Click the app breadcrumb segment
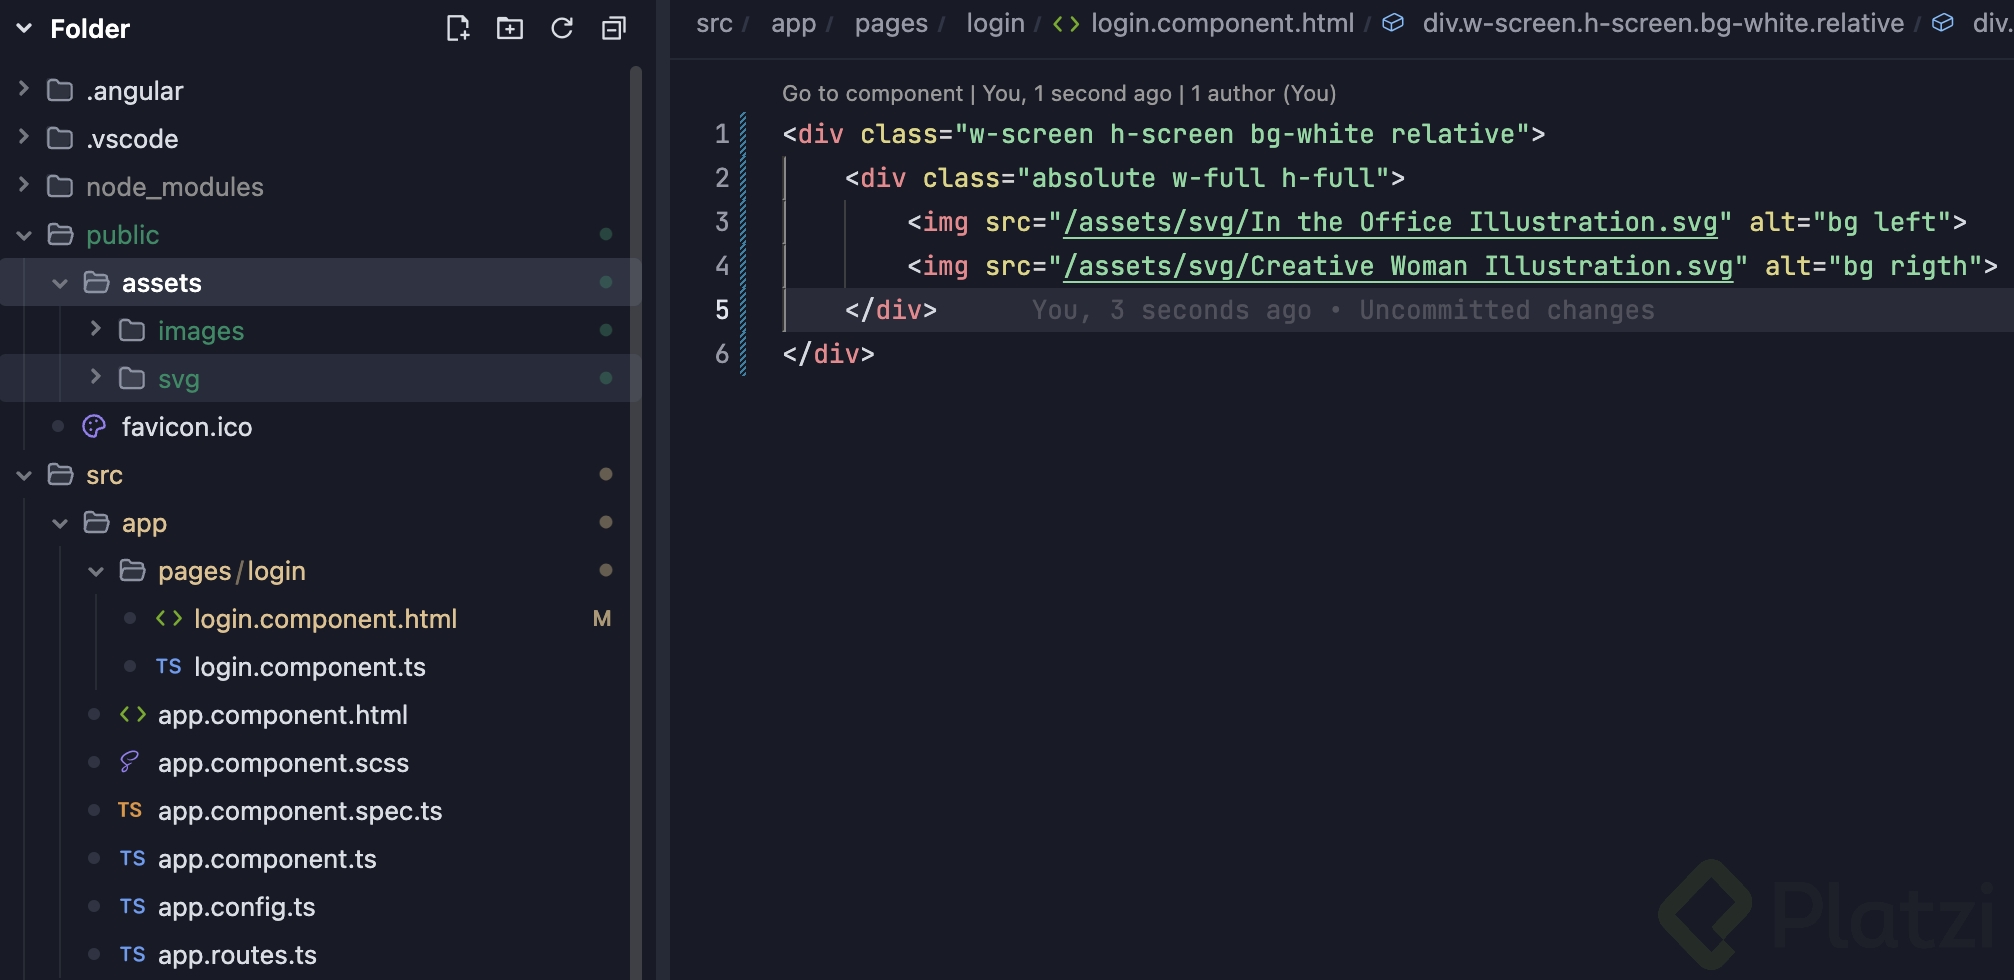Screen dimensions: 2014x980 tap(793, 23)
